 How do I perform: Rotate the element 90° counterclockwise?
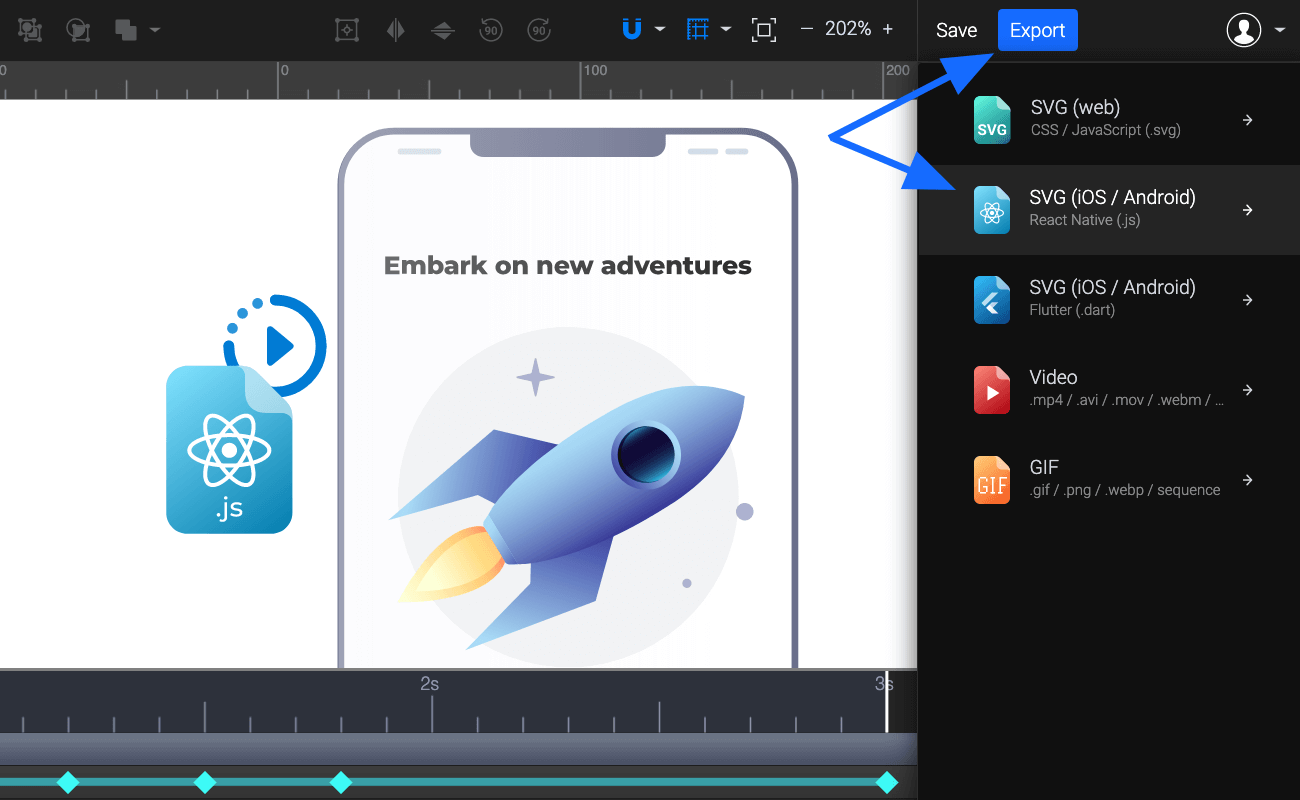coord(490,30)
